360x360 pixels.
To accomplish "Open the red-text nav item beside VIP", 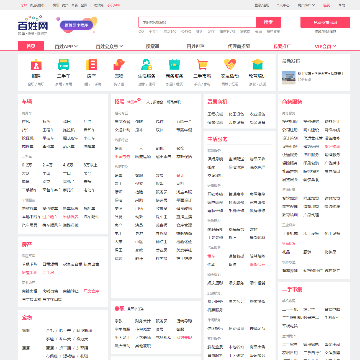I will coord(282,46).
